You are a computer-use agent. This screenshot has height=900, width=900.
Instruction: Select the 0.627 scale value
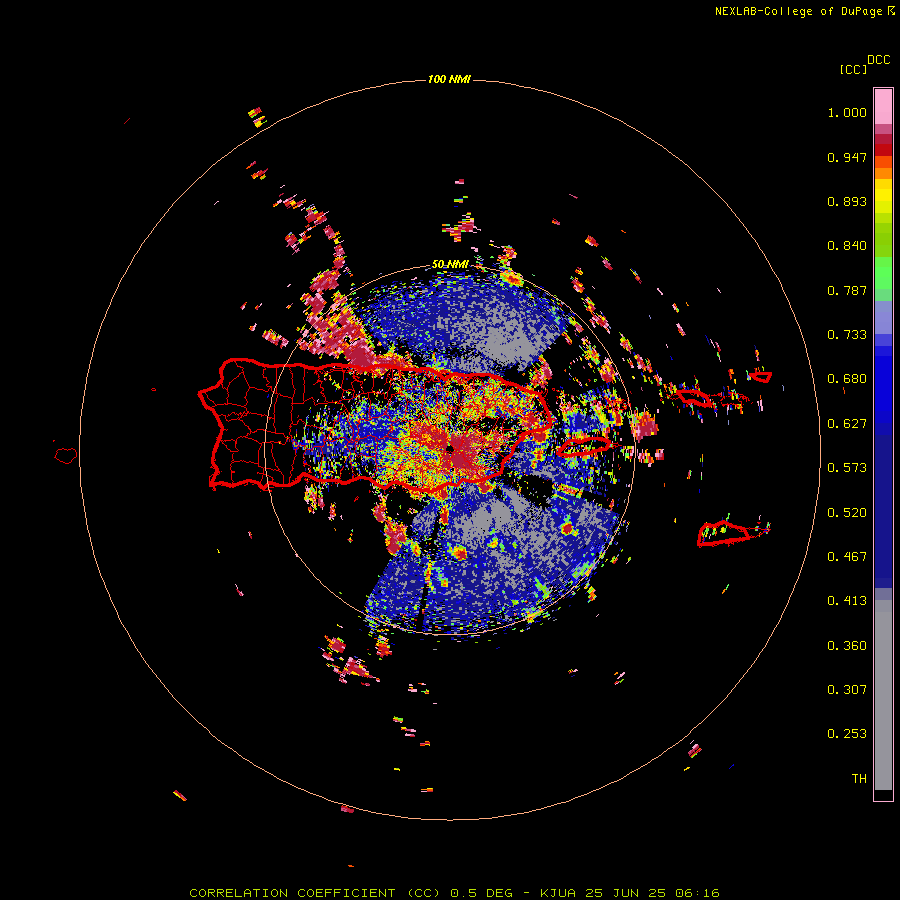tap(847, 424)
